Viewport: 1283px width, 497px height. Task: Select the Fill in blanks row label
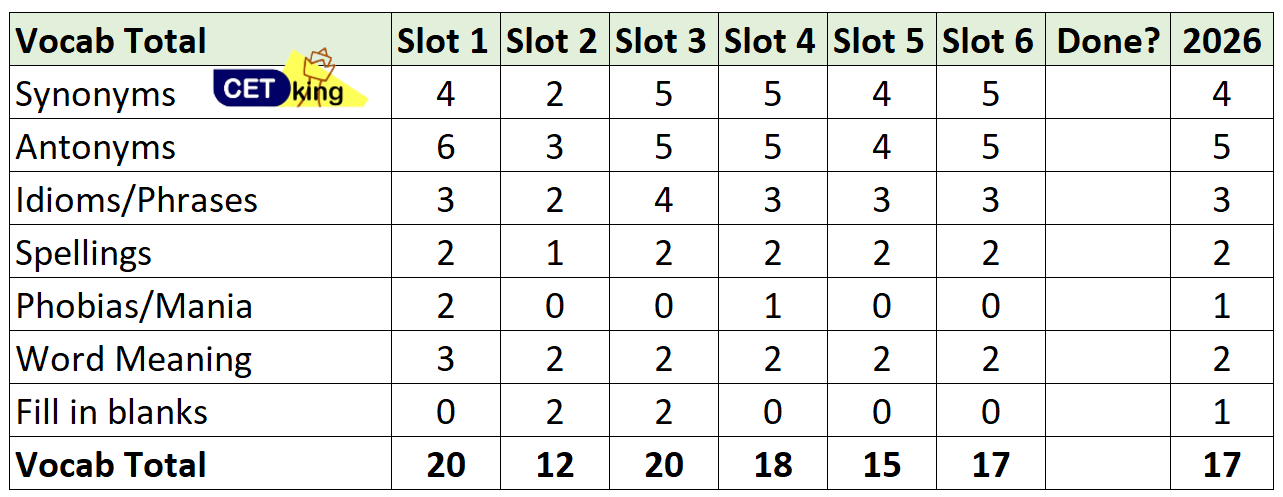[x=112, y=412]
